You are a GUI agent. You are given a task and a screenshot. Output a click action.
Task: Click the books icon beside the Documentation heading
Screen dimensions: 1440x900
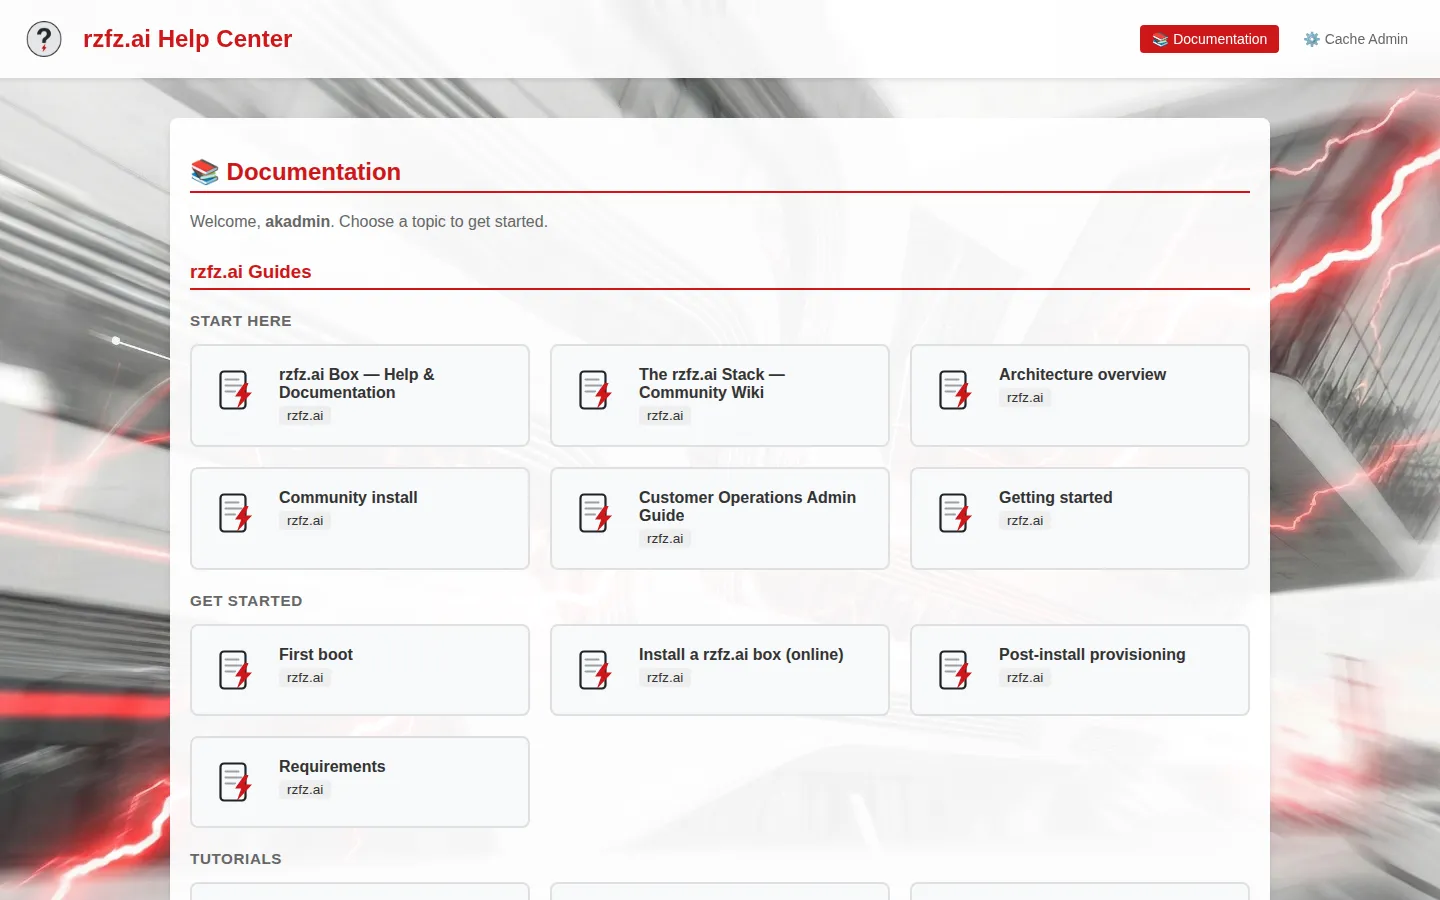(205, 172)
